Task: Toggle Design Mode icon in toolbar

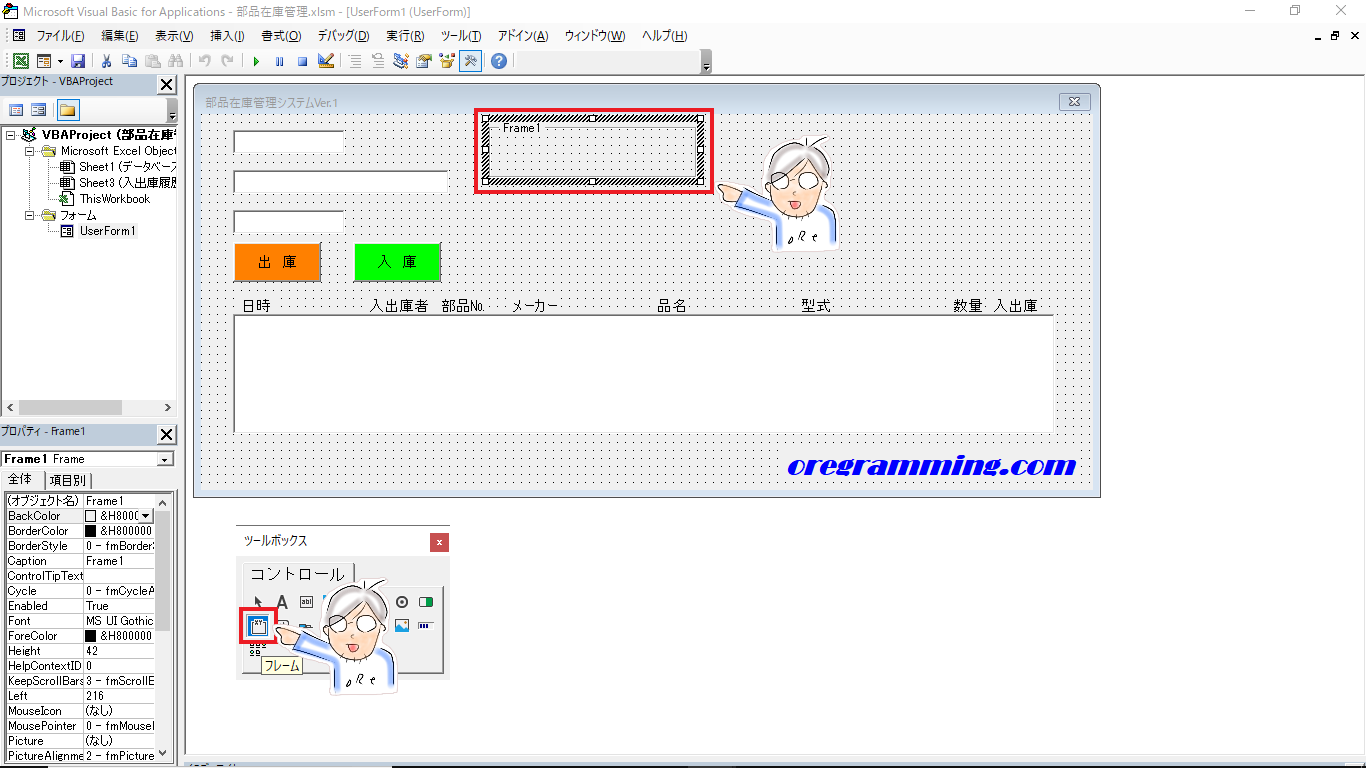Action: (x=326, y=61)
